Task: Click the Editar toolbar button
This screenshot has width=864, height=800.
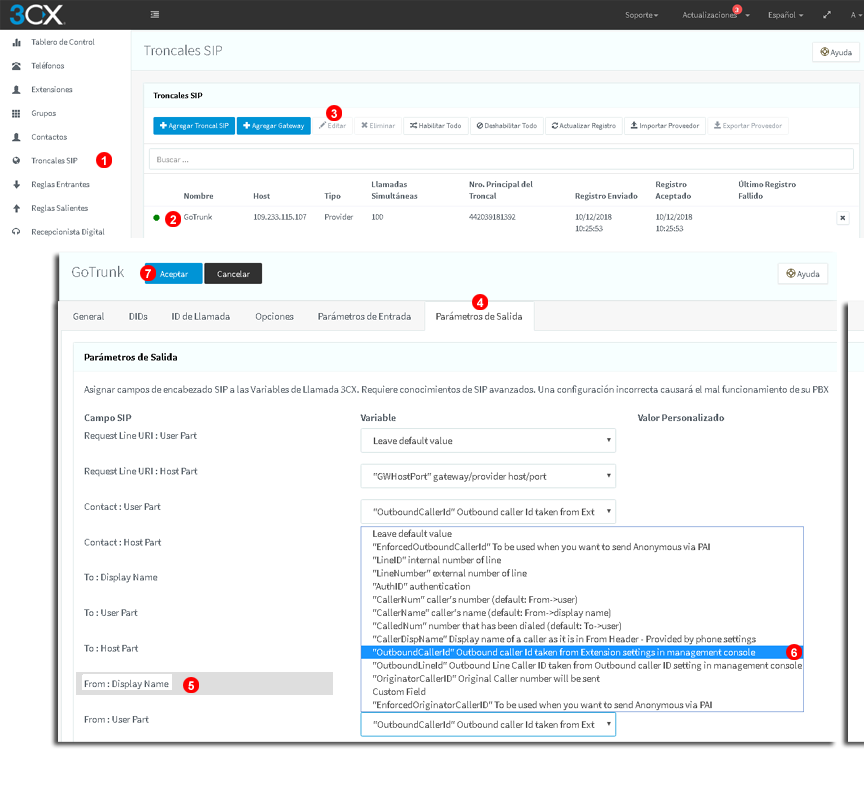Action: [x=332, y=126]
